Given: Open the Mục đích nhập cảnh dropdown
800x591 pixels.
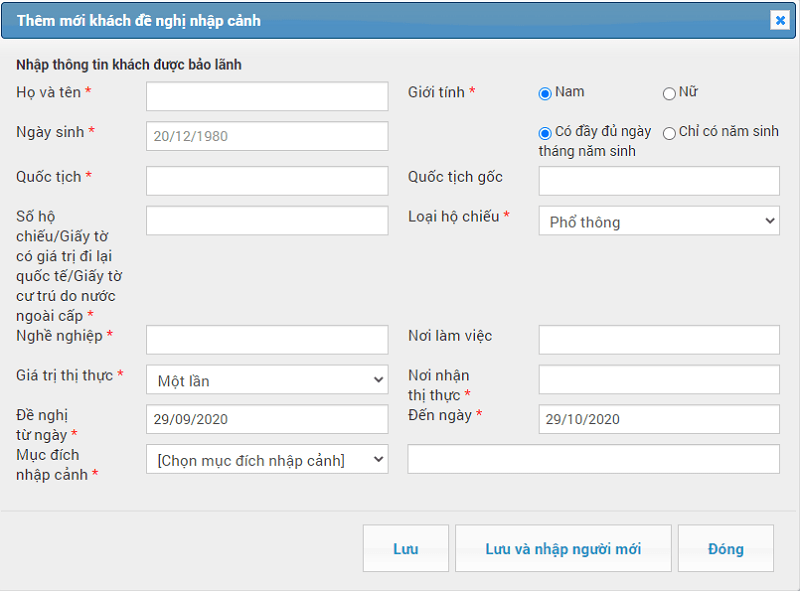Looking at the screenshot, I should [x=267, y=459].
